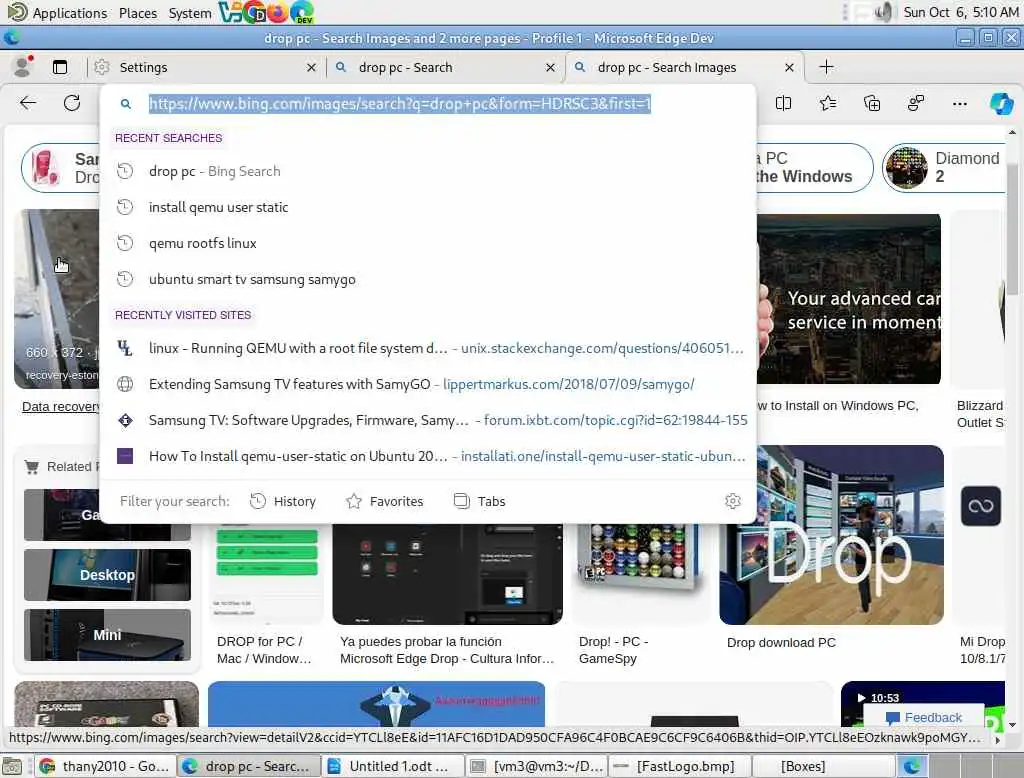Close the drop pc - Search Images tab
The width and height of the screenshot is (1024, 778).
[x=789, y=67]
